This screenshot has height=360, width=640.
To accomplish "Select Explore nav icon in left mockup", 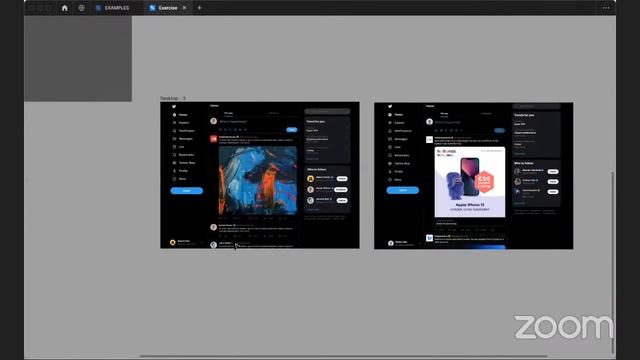I will 174,123.
